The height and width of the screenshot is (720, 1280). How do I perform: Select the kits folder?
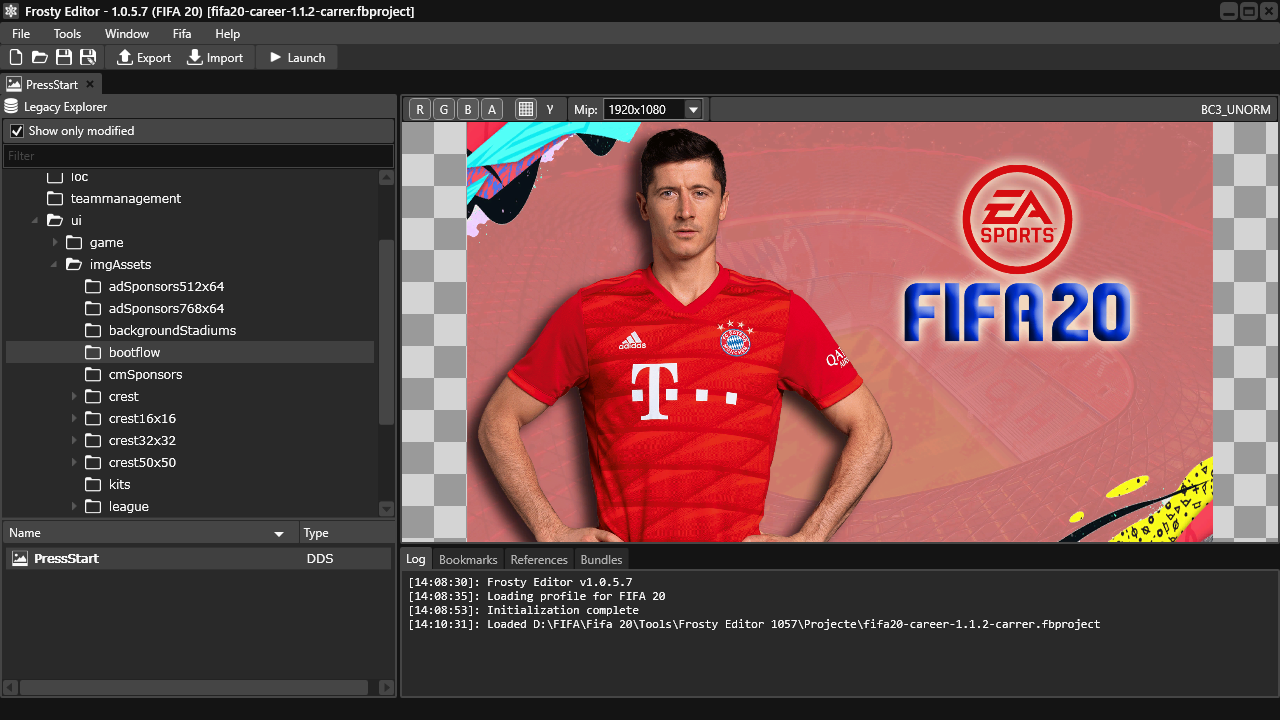point(119,484)
